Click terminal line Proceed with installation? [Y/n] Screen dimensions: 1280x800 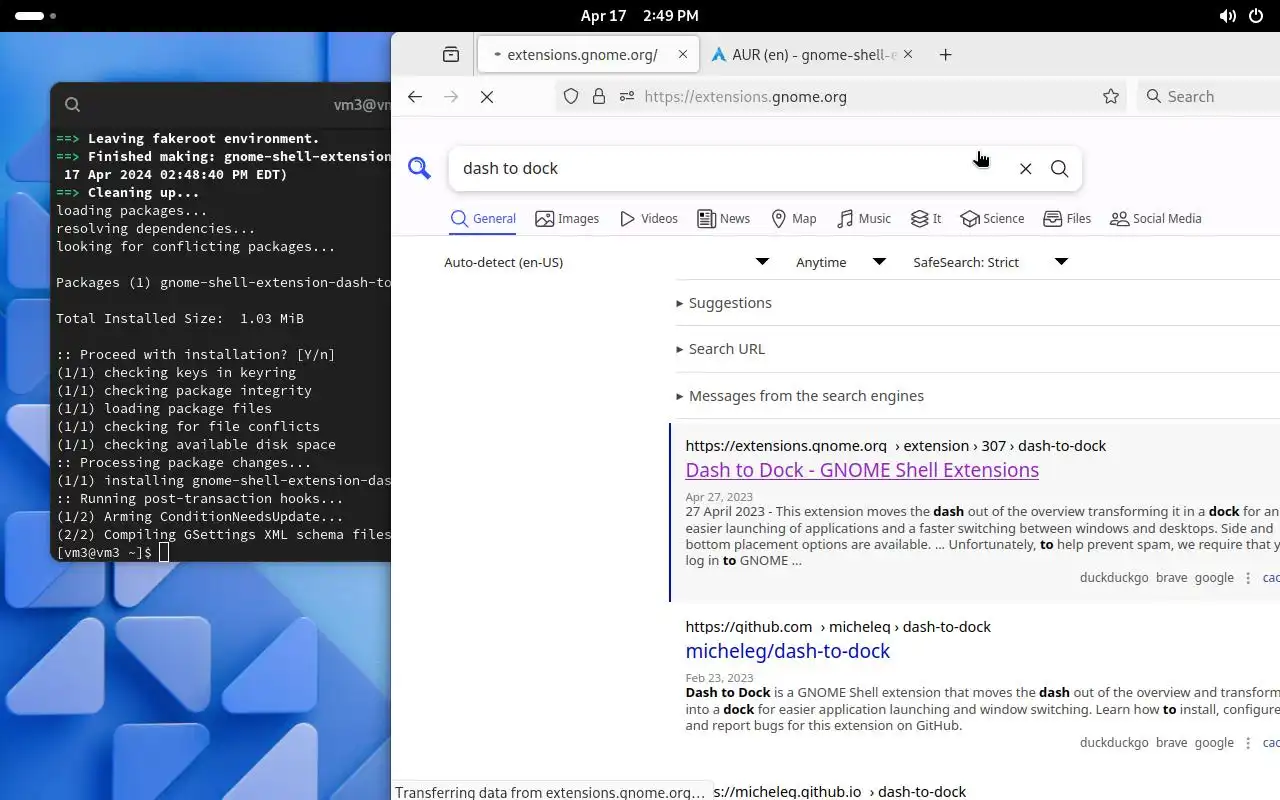click(x=196, y=355)
